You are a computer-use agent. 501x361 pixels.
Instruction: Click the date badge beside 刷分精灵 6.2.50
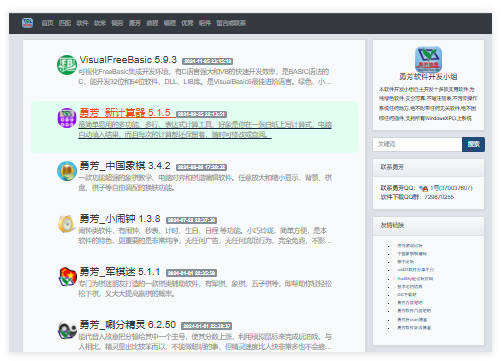pyautogui.click(x=207, y=326)
